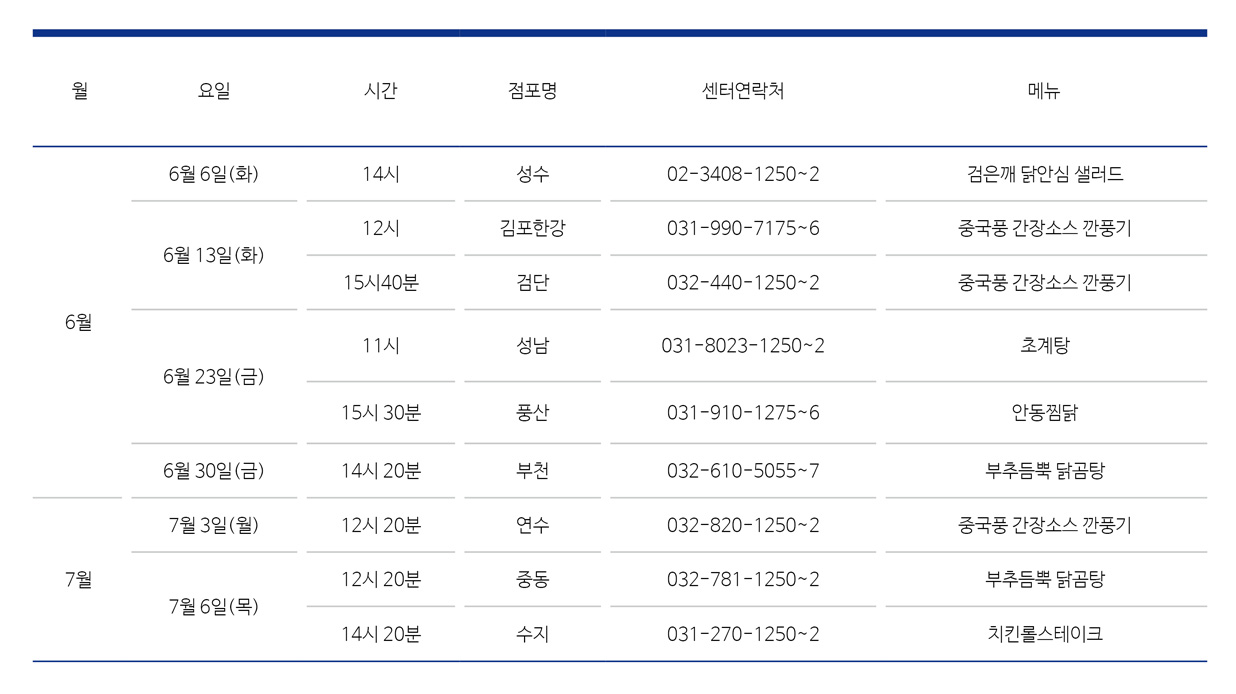This screenshot has height=694, width=1236.
Task: Select the 센터연락처 column header
Action: [743, 91]
